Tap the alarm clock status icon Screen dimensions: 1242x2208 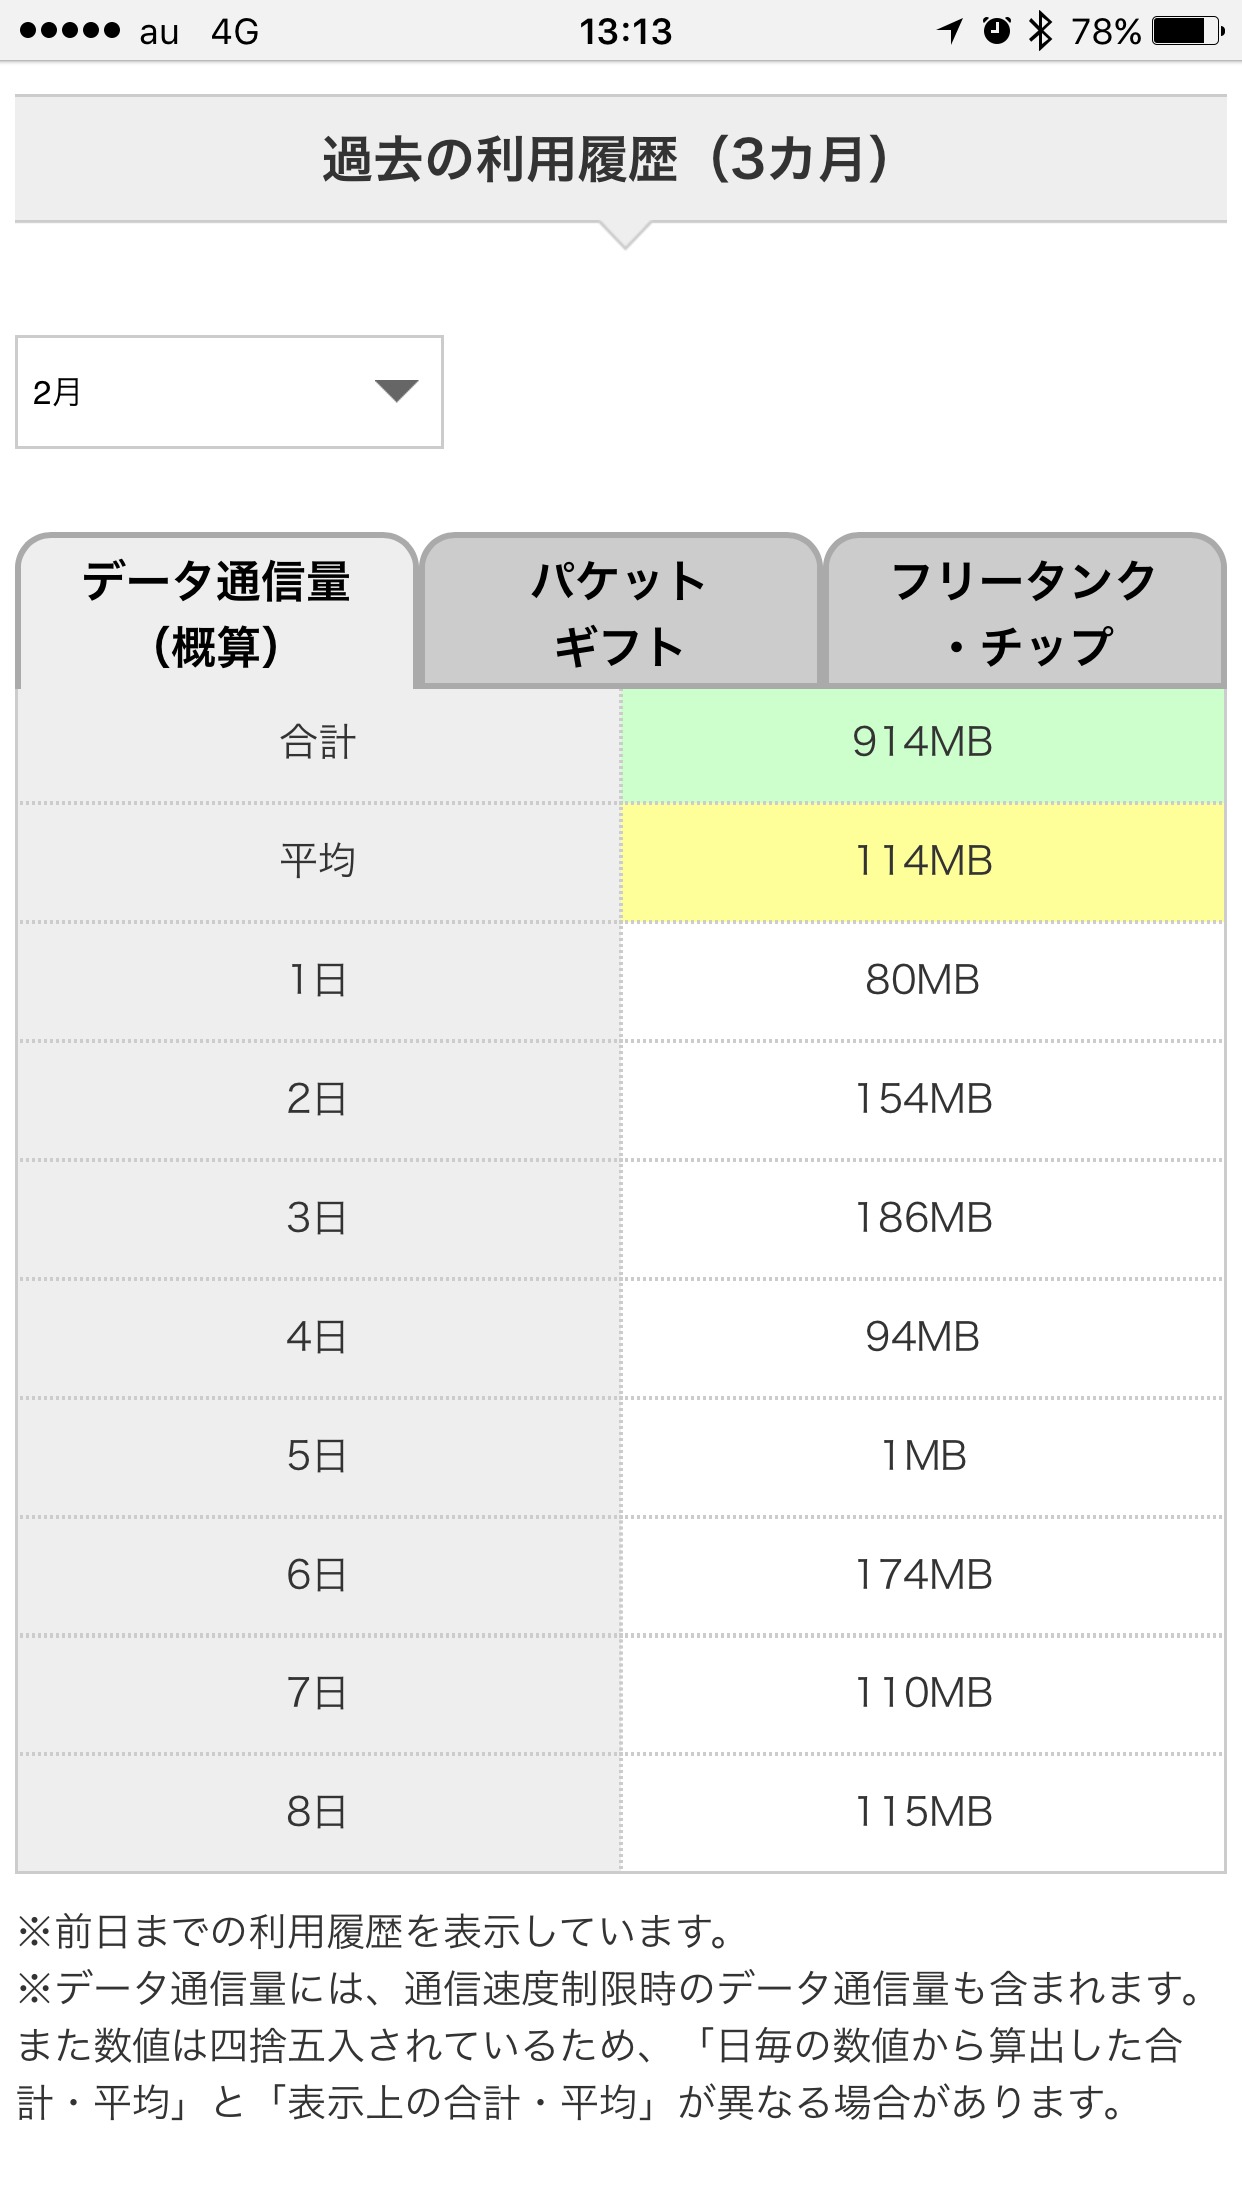[x=996, y=31]
